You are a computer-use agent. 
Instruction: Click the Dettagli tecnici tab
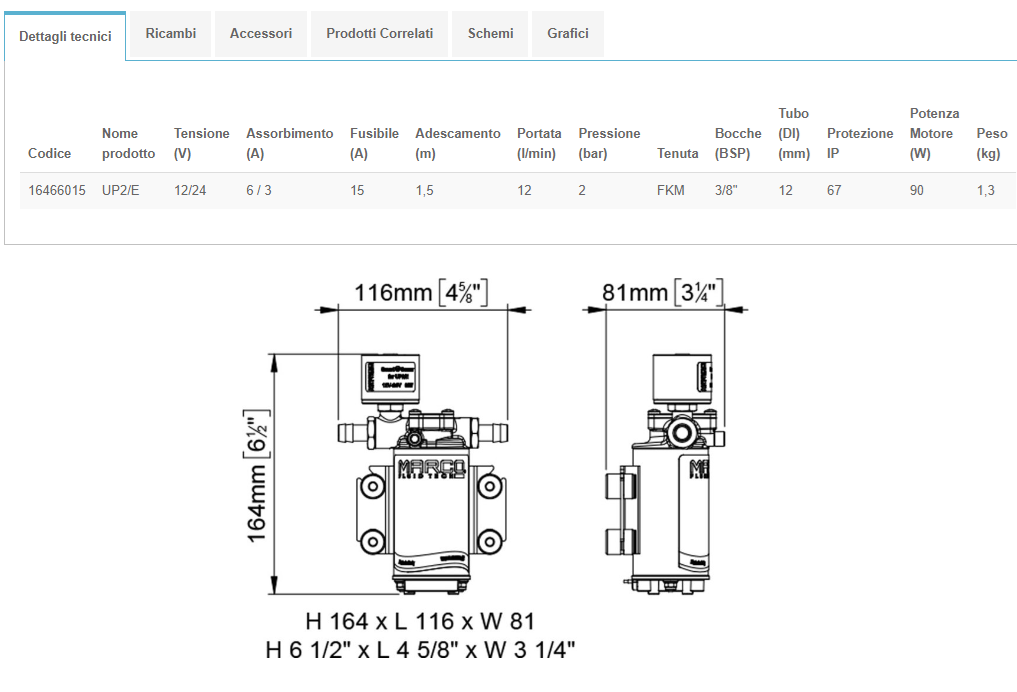coord(65,36)
